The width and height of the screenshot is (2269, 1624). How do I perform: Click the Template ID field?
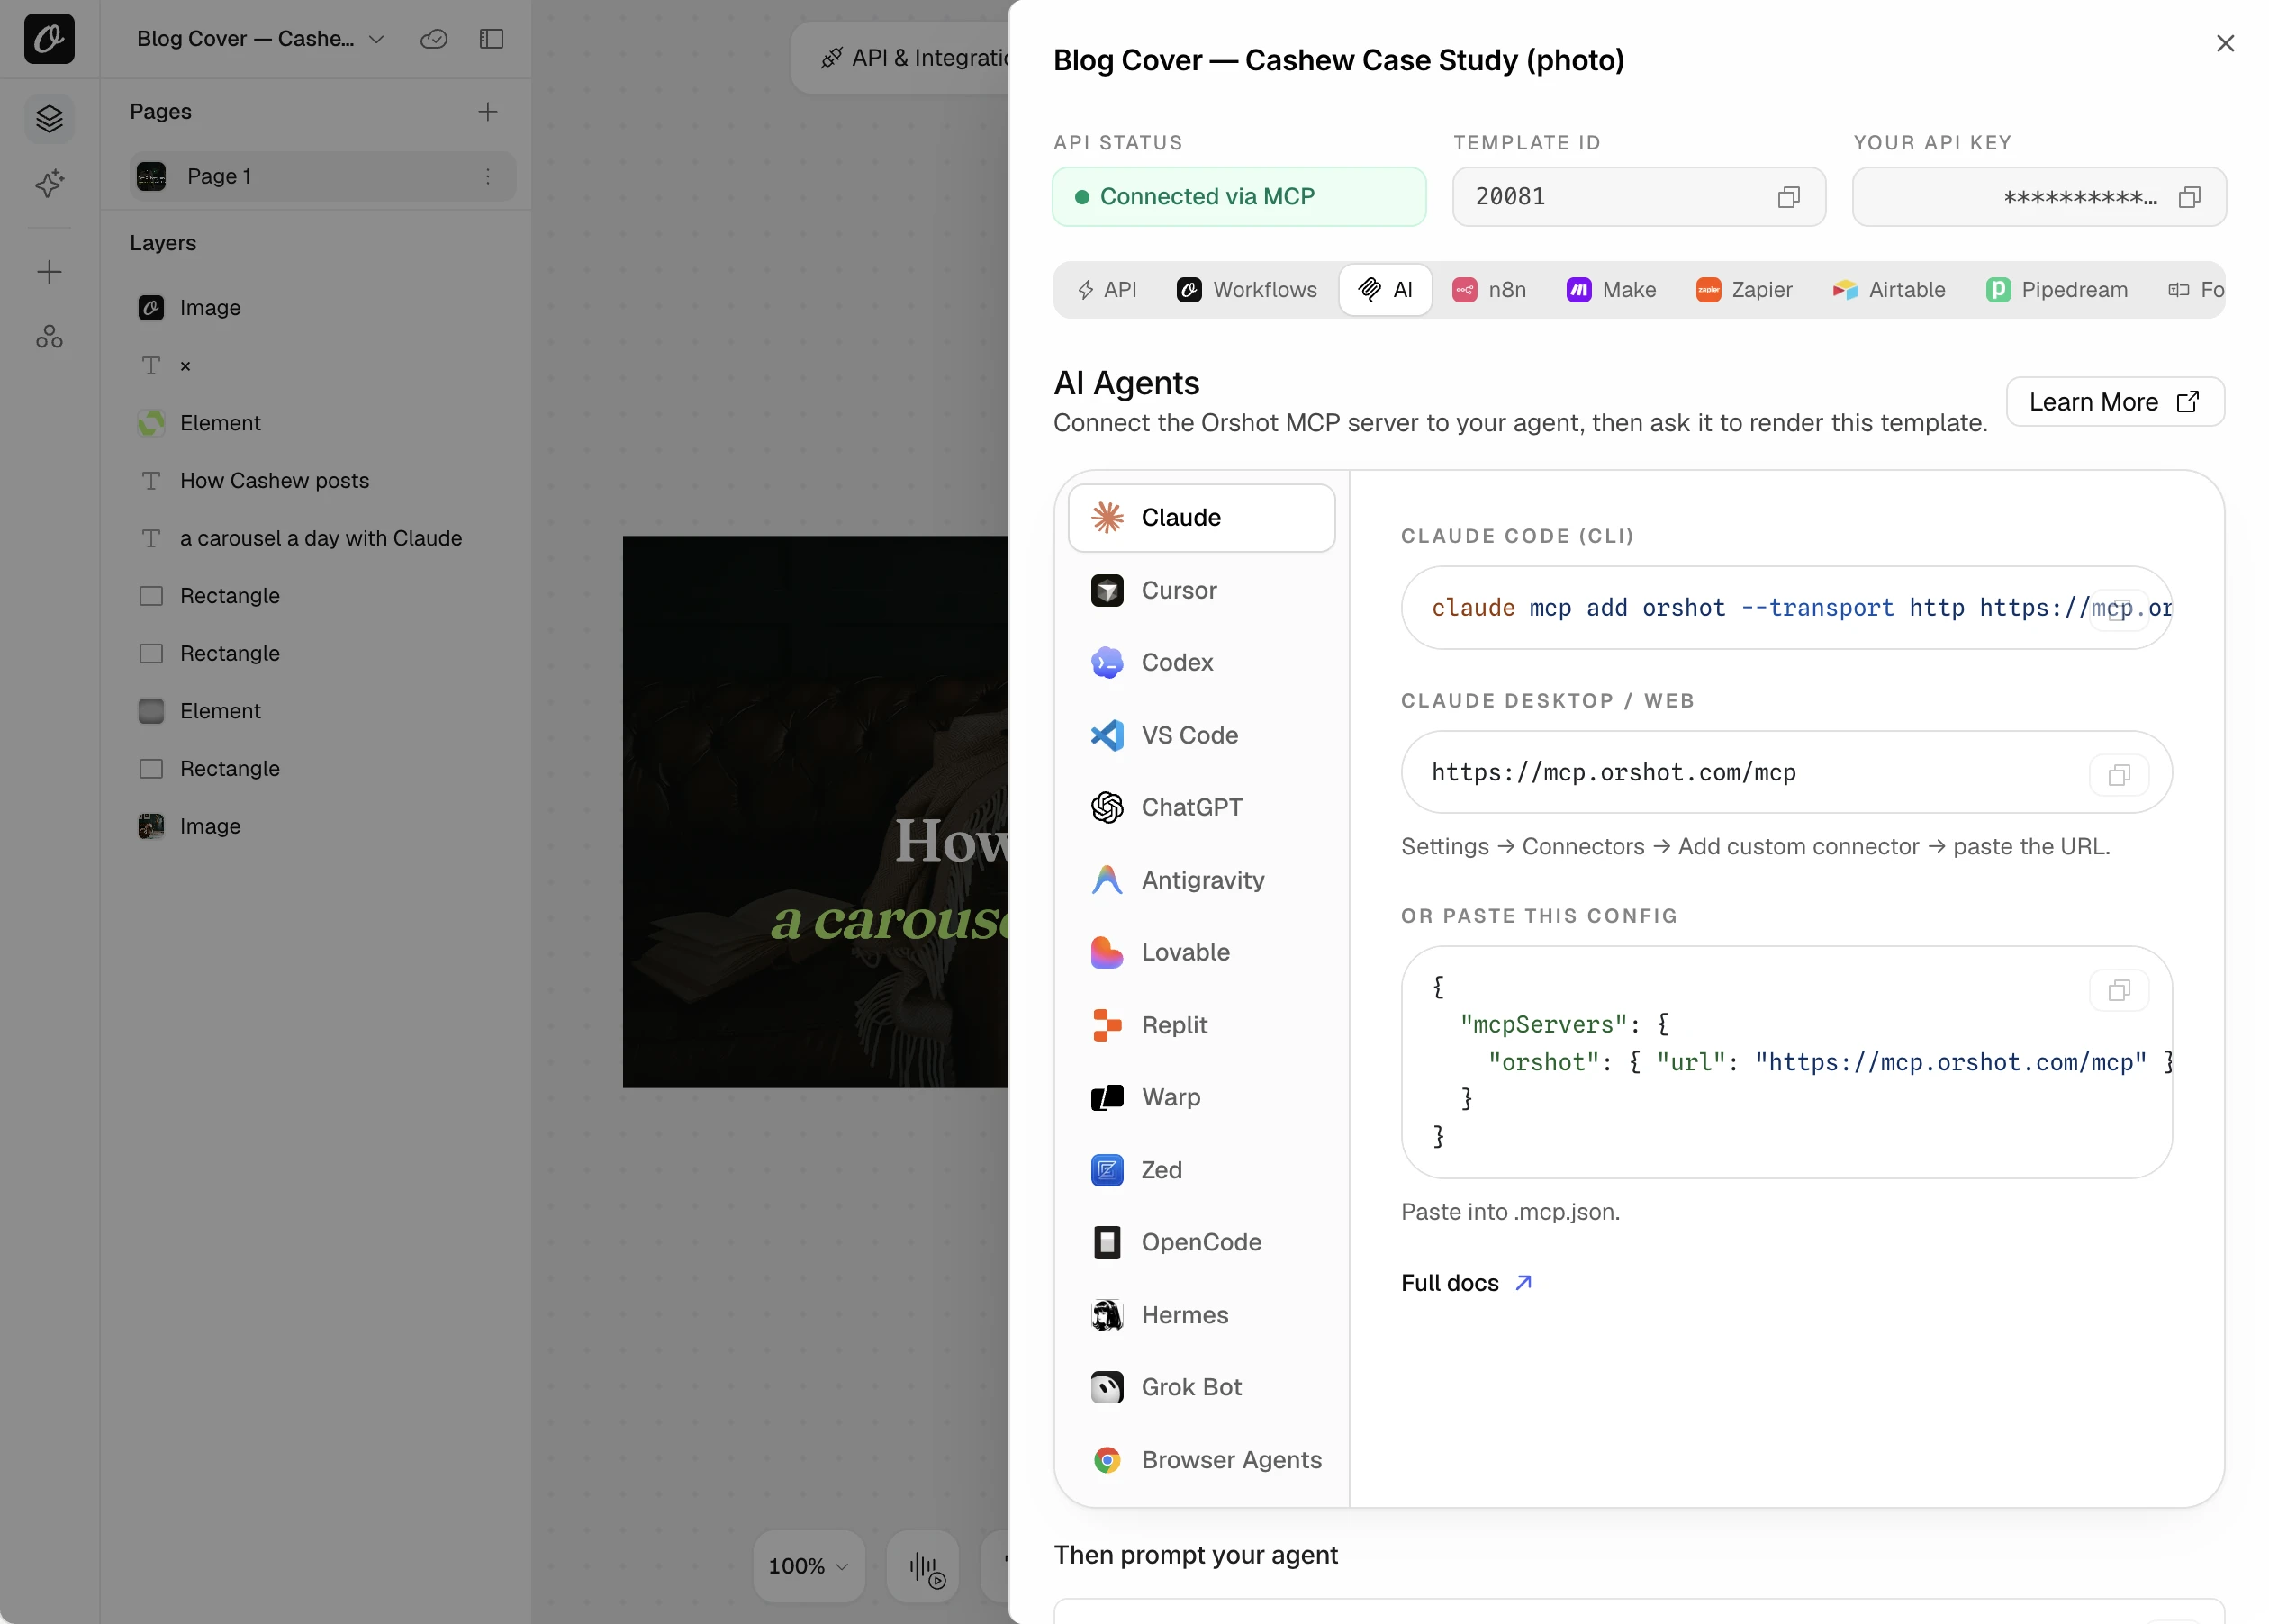1638,197
